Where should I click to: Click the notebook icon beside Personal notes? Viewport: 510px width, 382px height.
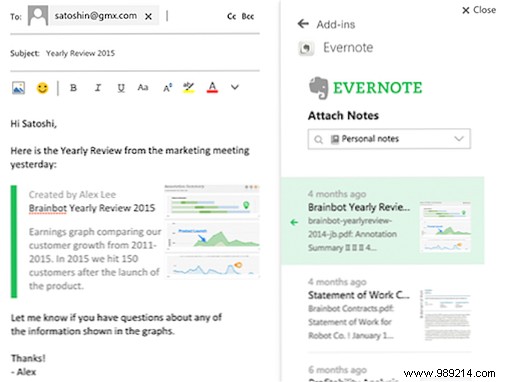[x=335, y=139]
